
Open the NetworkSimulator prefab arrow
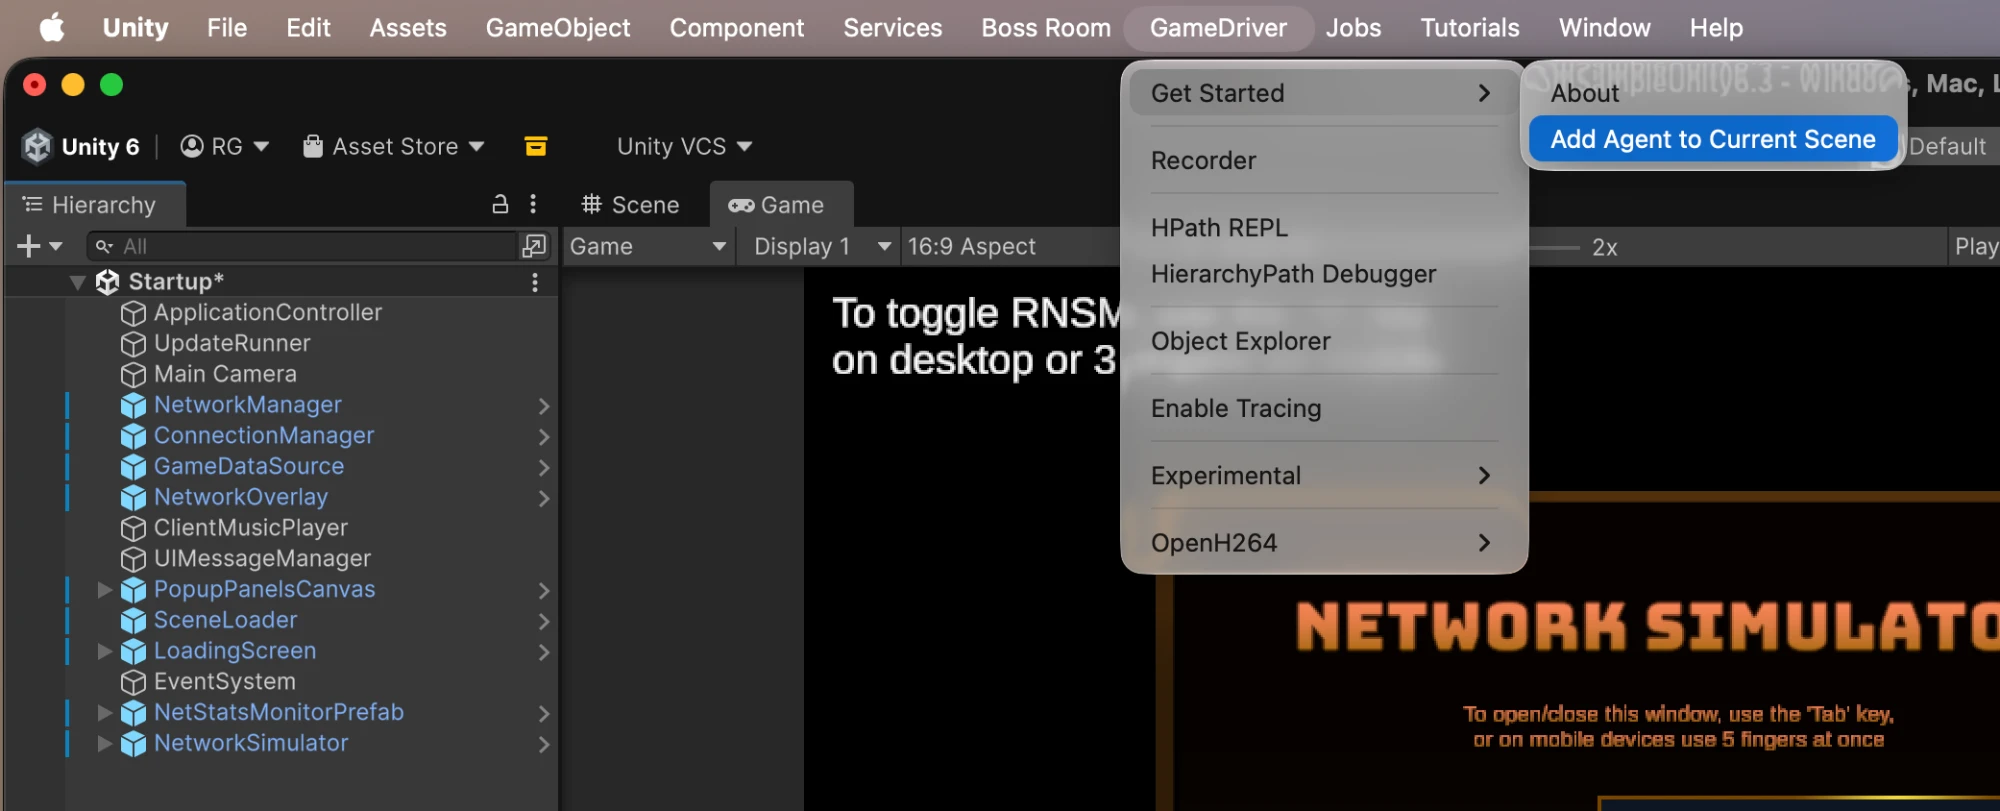[x=544, y=744]
